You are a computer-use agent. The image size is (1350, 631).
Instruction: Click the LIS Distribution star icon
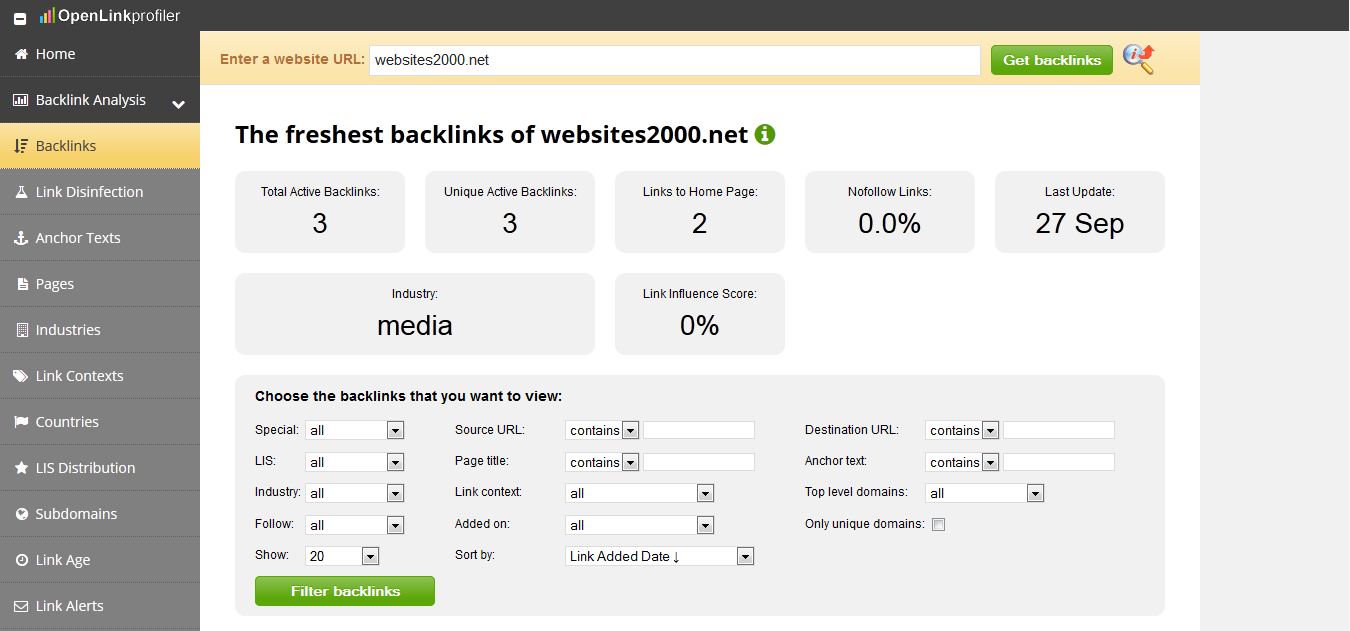point(21,468)
